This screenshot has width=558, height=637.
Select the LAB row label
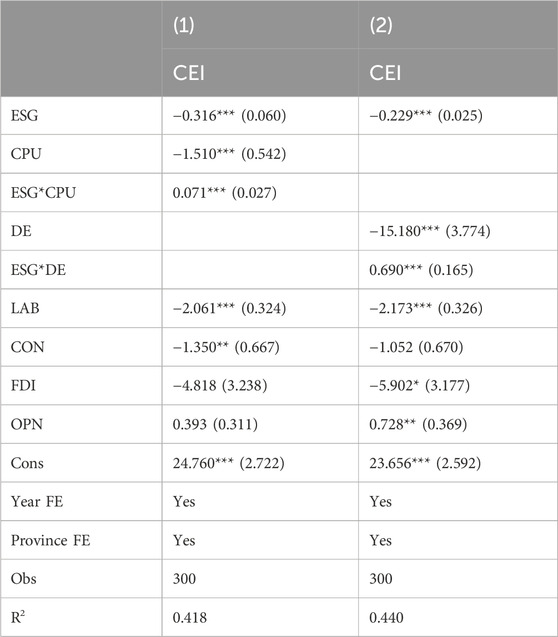pyautogui.click(x=25, y=308)
